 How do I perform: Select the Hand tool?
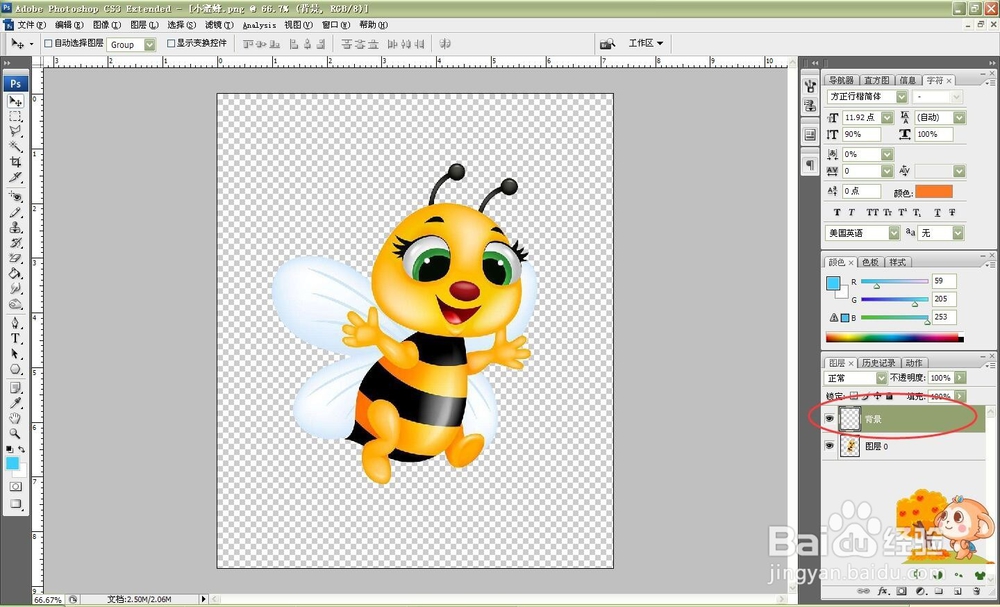click(15, 419)
